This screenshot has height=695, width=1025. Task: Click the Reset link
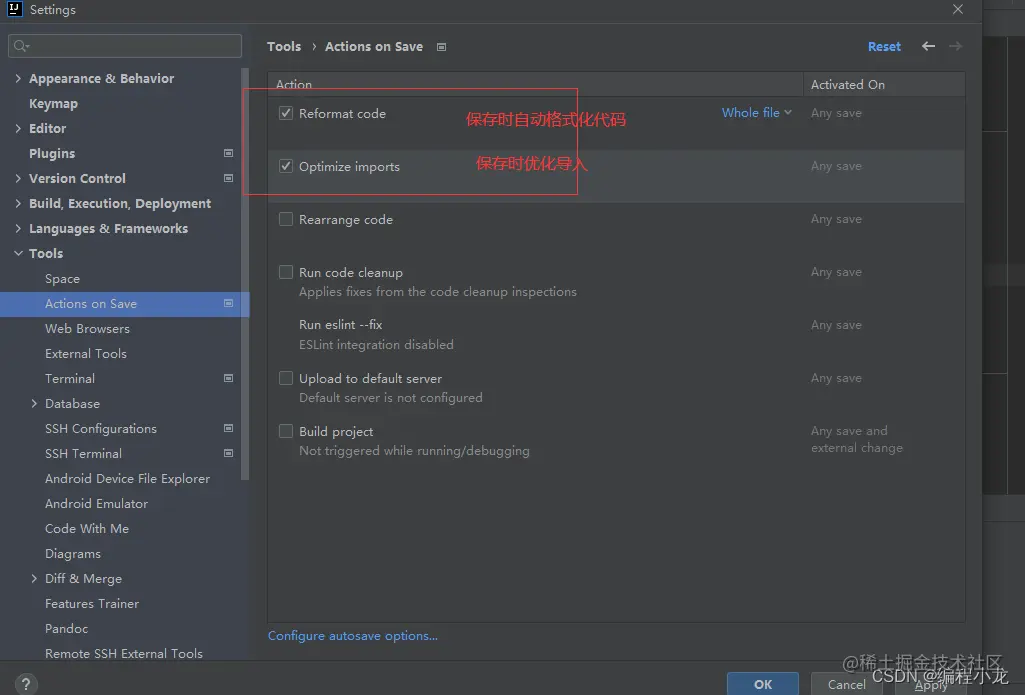[884, 46]
